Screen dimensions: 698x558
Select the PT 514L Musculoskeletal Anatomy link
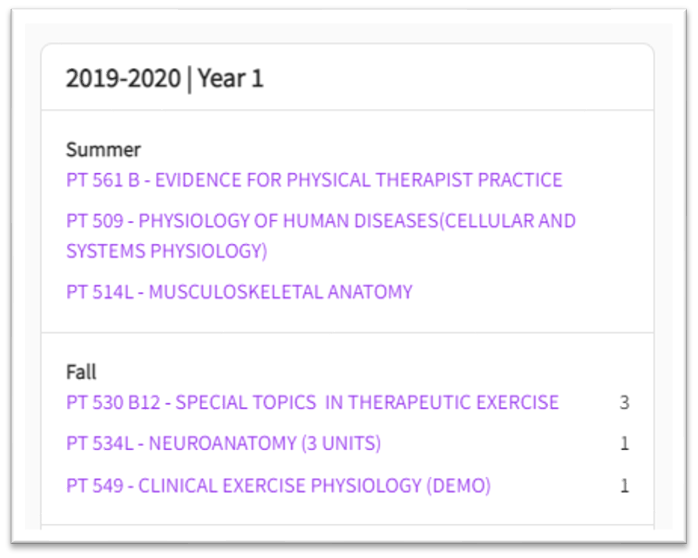239,292
